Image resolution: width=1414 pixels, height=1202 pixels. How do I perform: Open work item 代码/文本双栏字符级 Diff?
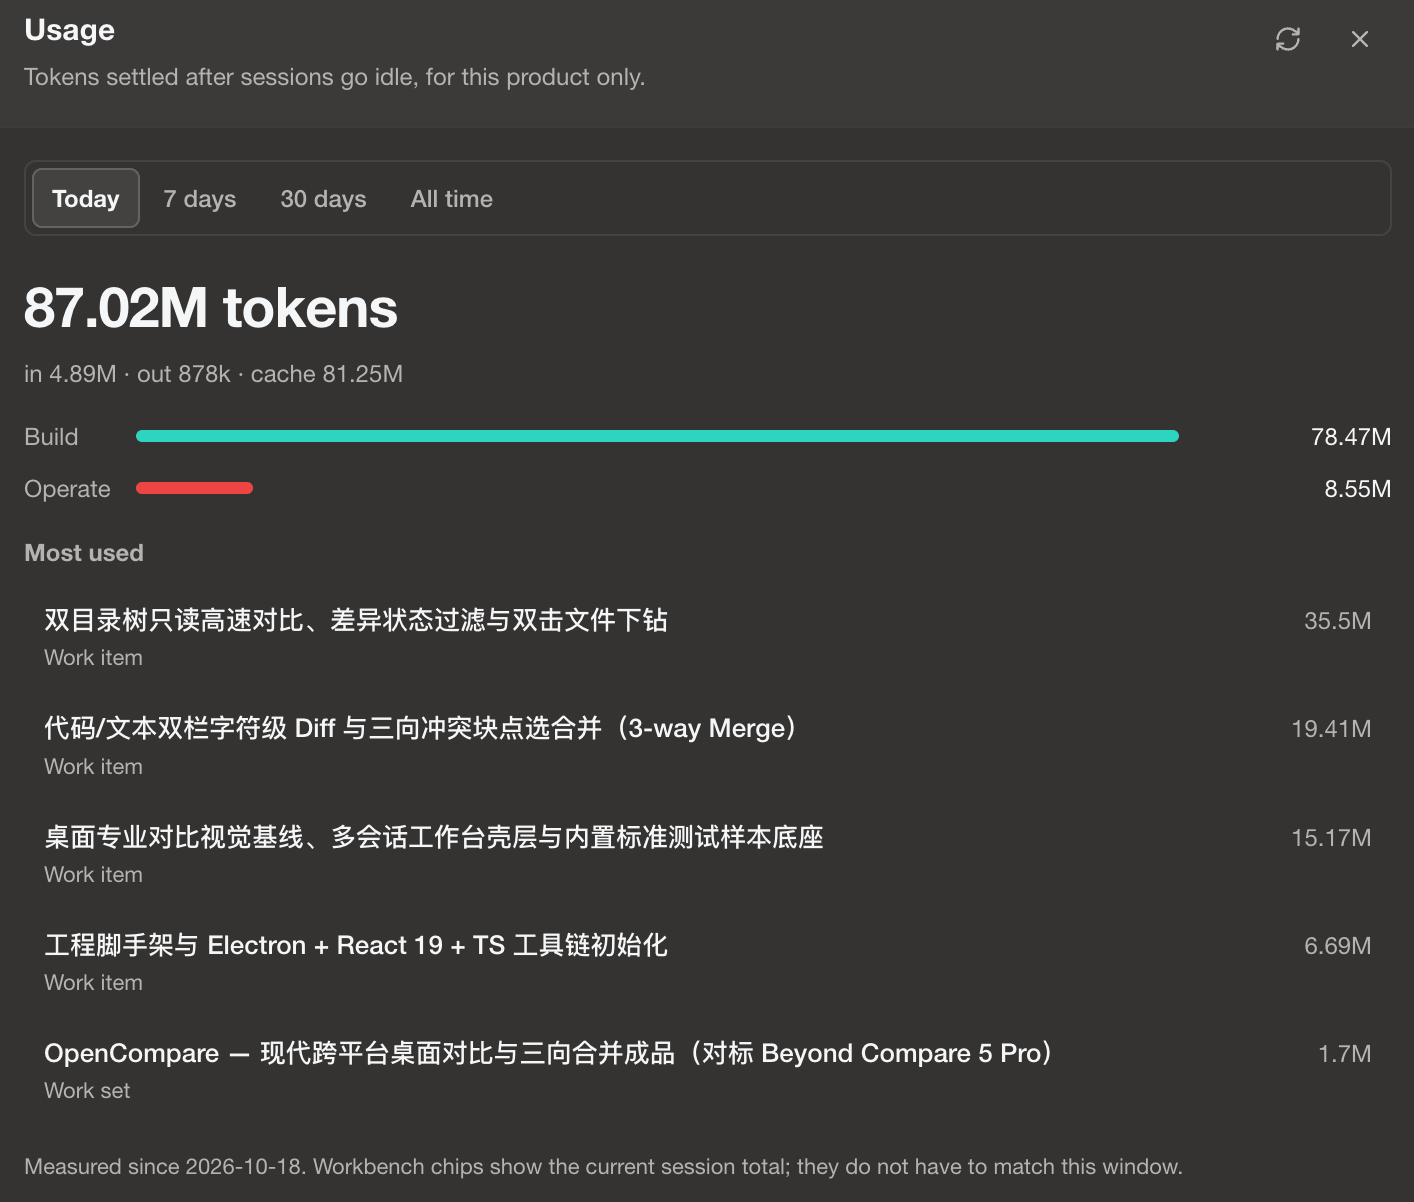(x=707, y=746)
